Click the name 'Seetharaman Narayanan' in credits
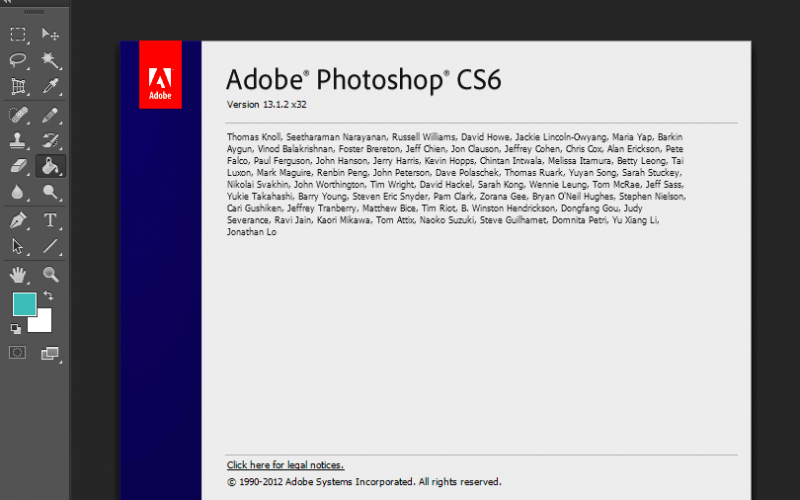 point(336,137)
